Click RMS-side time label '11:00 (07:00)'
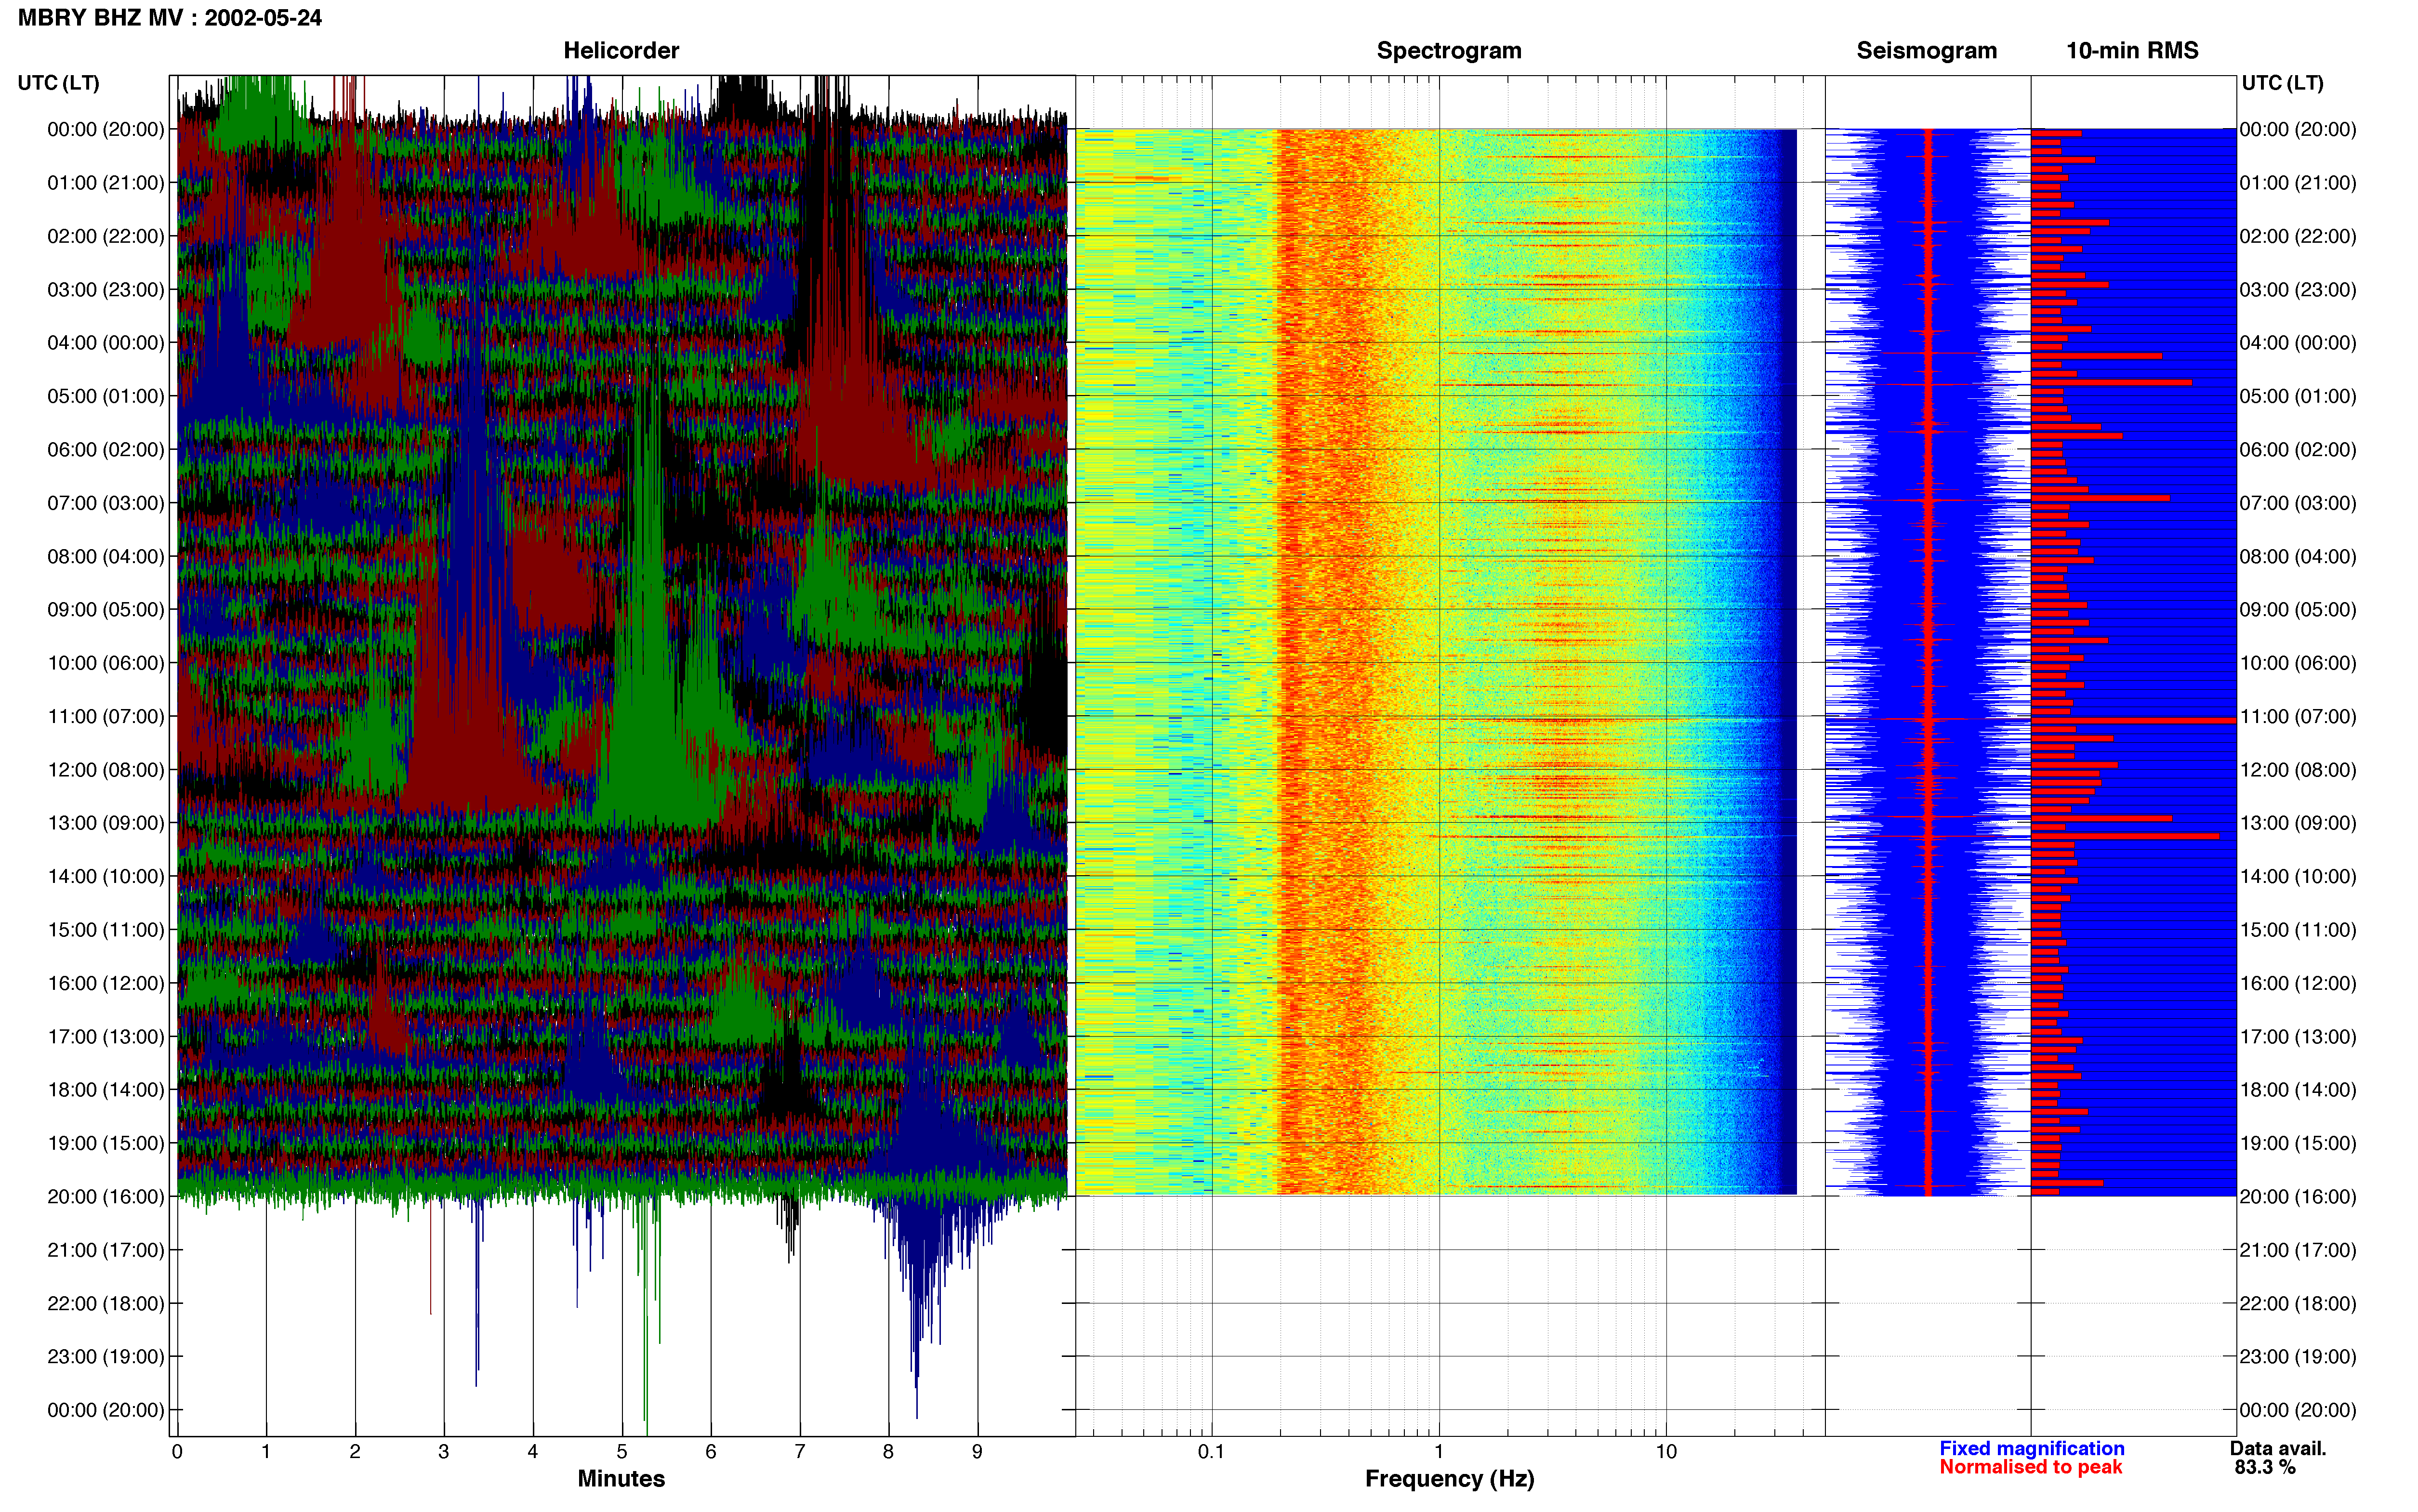 [x=2298, y=716]
